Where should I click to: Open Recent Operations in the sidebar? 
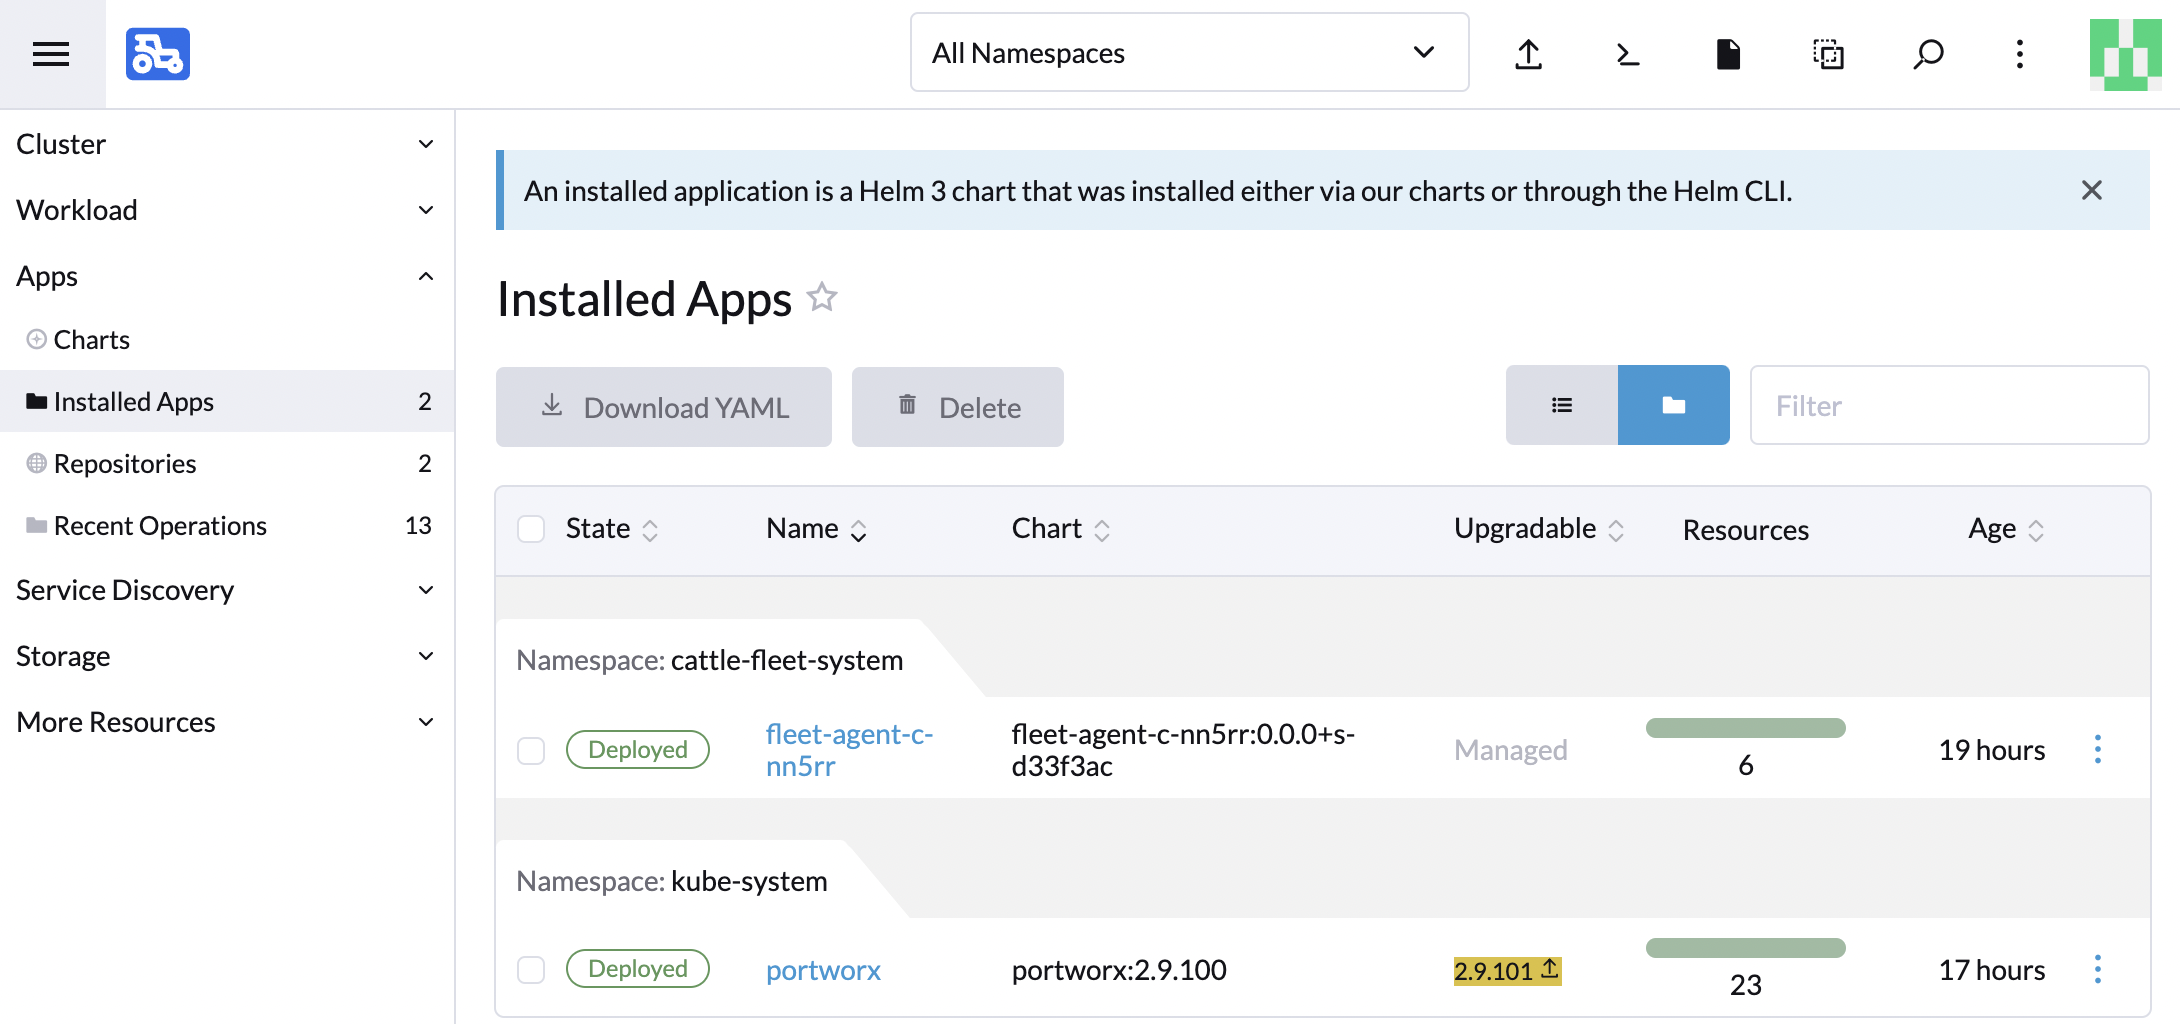227,525
